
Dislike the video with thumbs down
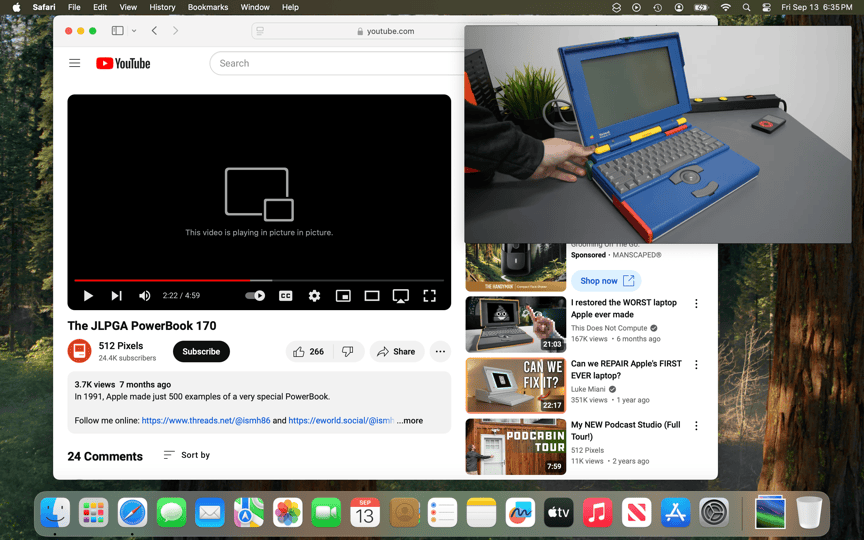pyautogui.click(x=348, y=352)
